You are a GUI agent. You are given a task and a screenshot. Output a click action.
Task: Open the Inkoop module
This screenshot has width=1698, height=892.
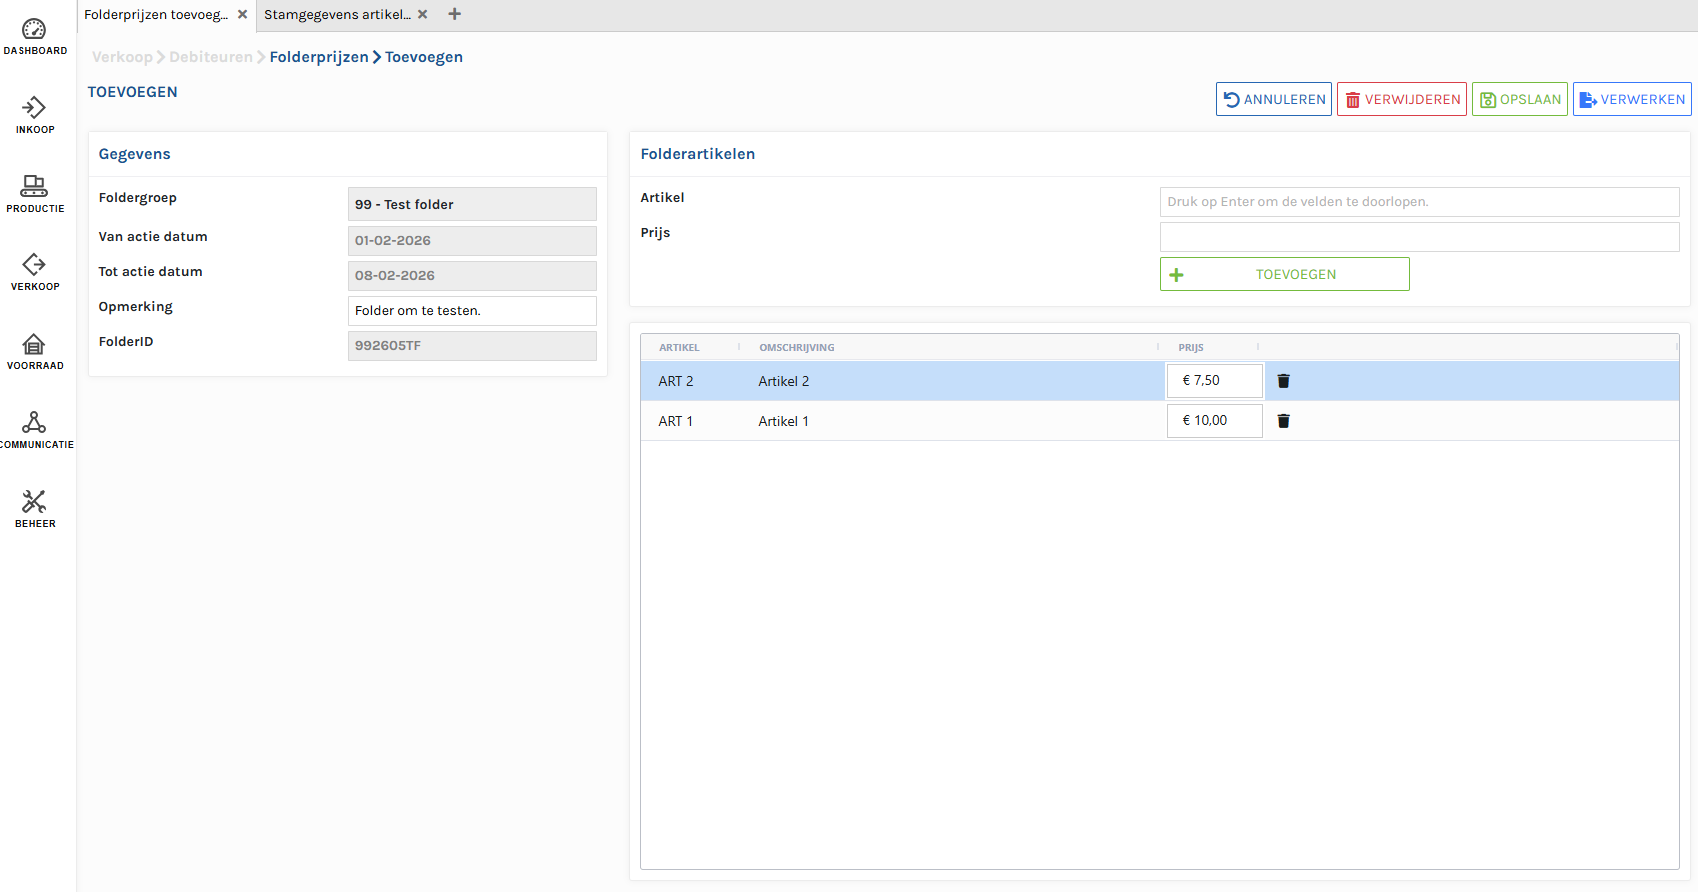[34, 114]
